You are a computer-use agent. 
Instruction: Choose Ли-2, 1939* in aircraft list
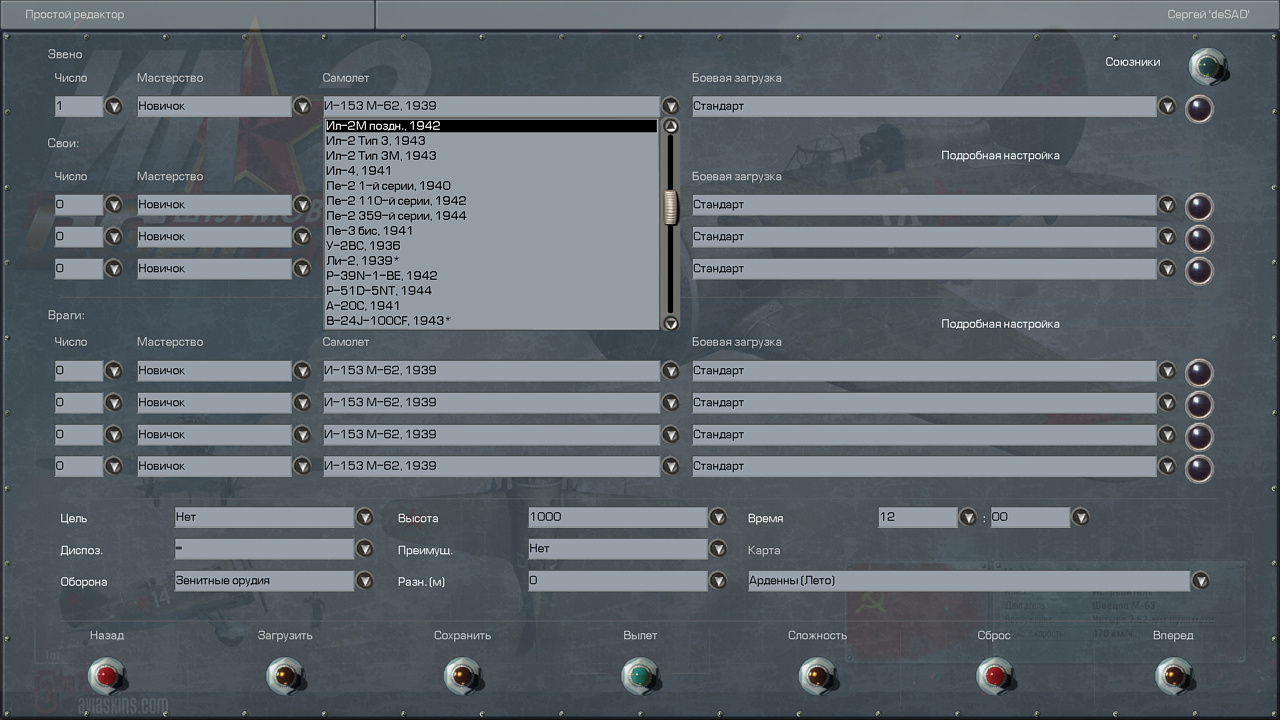(491, 261)
